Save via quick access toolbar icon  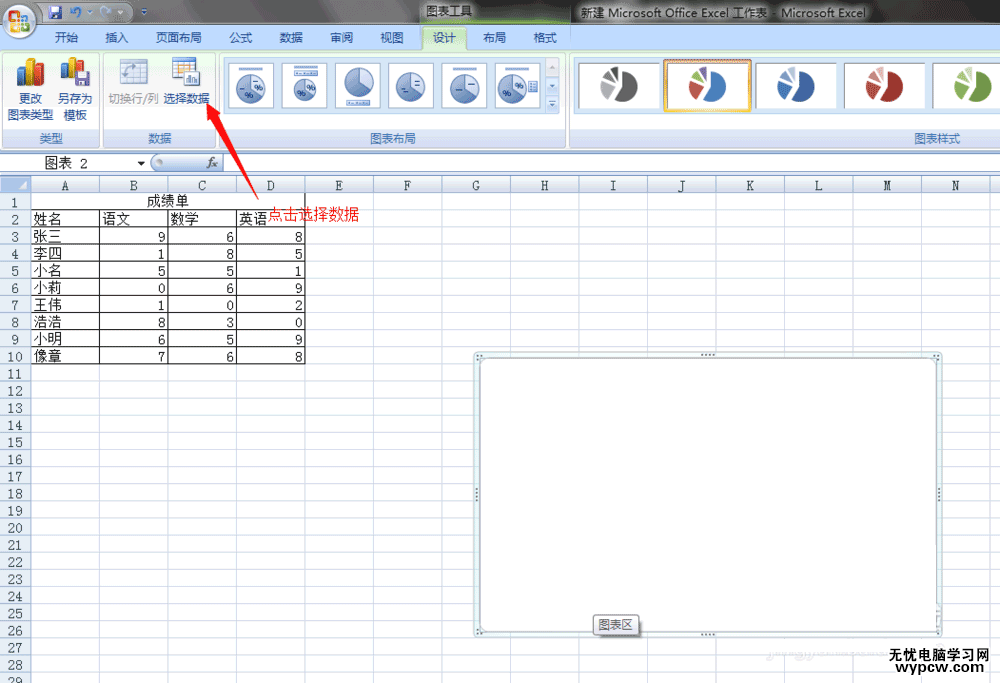tap(55, 12)
